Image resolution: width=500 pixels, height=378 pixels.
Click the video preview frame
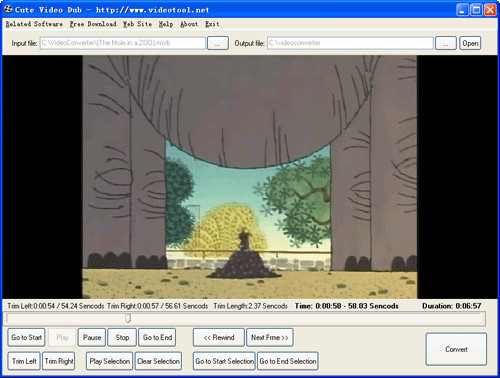pyautogui.click(x=250, y=177)
